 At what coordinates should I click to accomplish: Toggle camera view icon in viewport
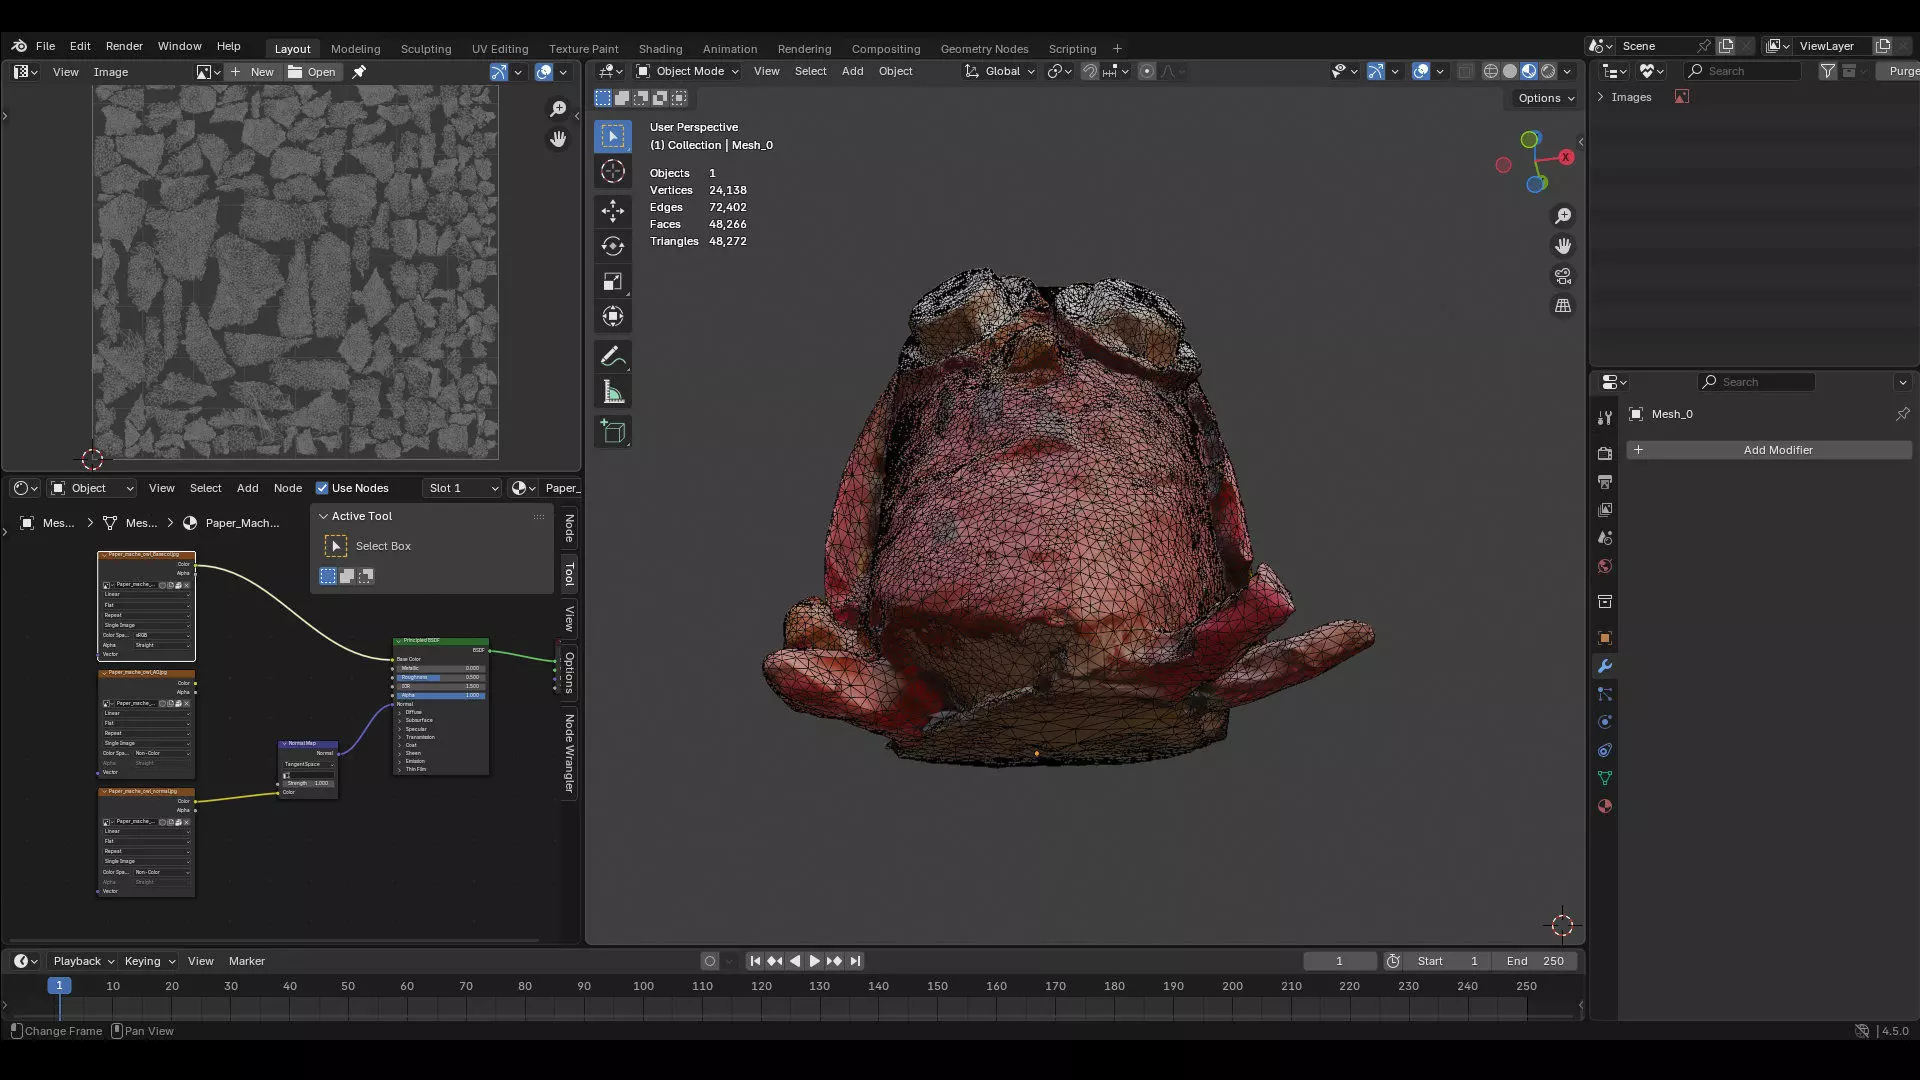coord(1562,276)
